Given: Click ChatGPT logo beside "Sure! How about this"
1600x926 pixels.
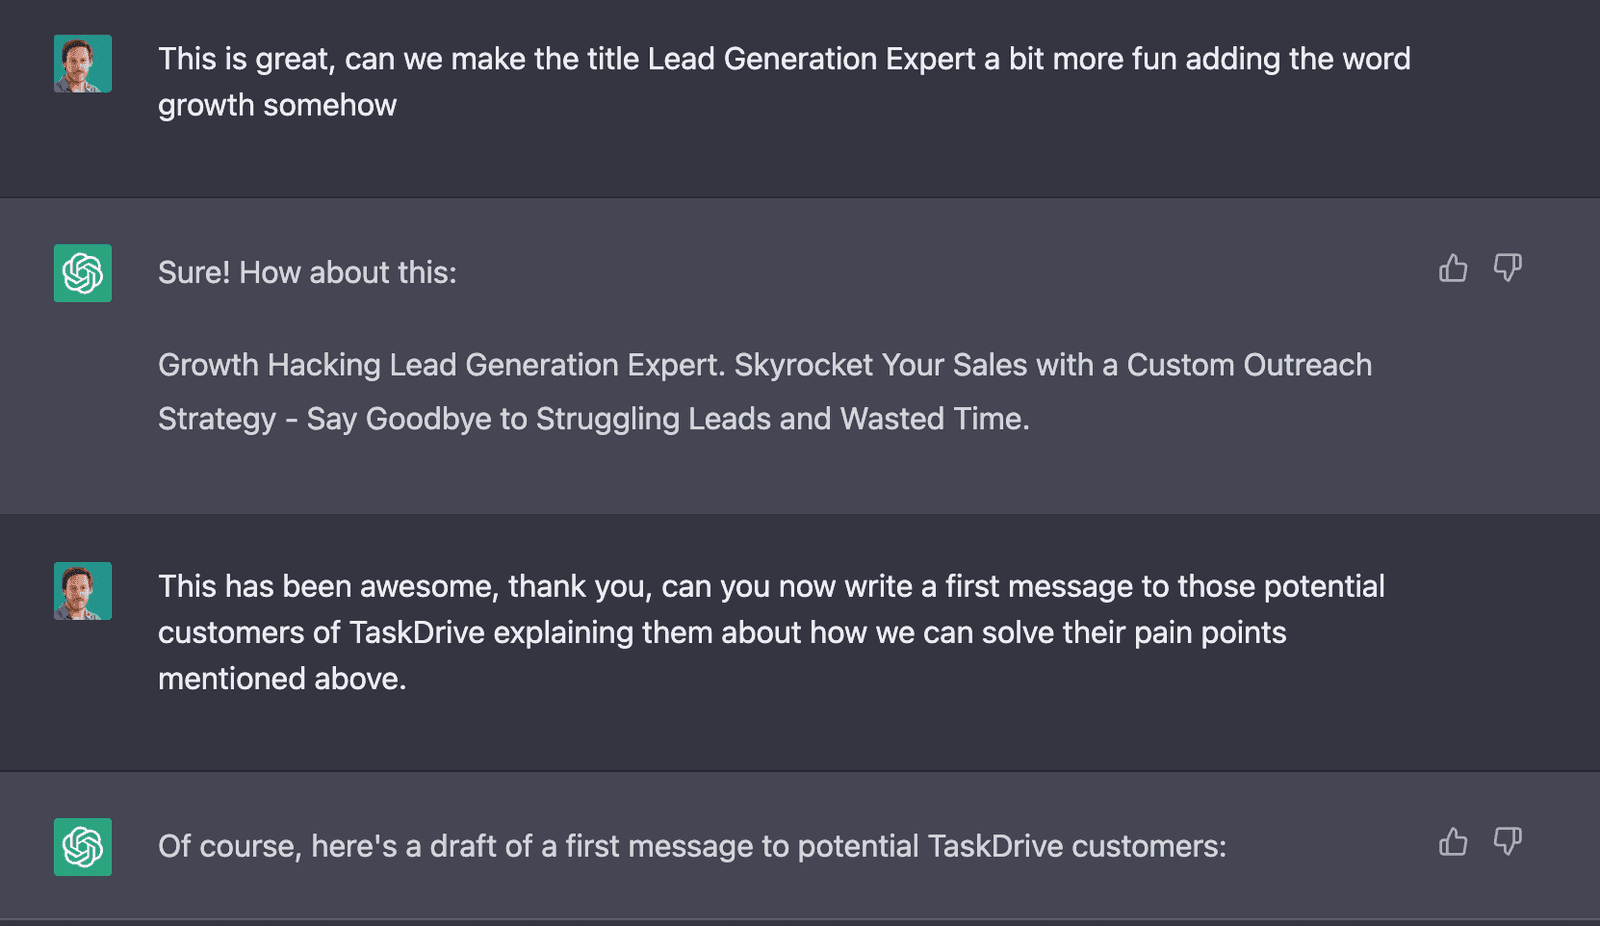Looking at the screenshot, I should [83, 273].
